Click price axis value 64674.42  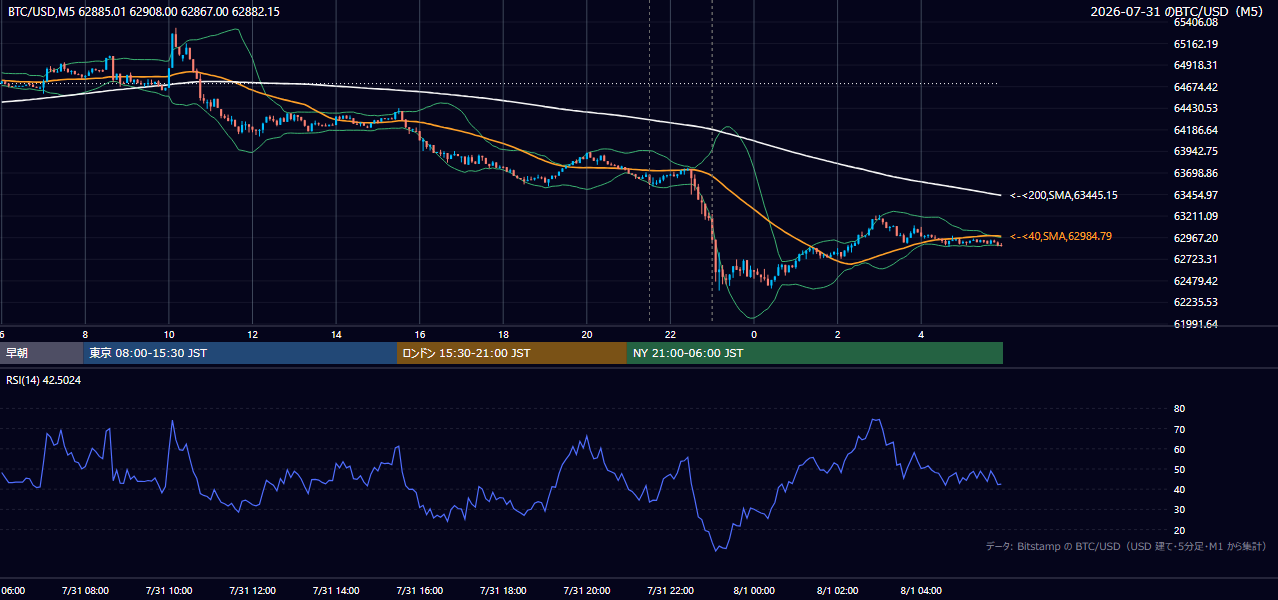[x=1195, y=87]
